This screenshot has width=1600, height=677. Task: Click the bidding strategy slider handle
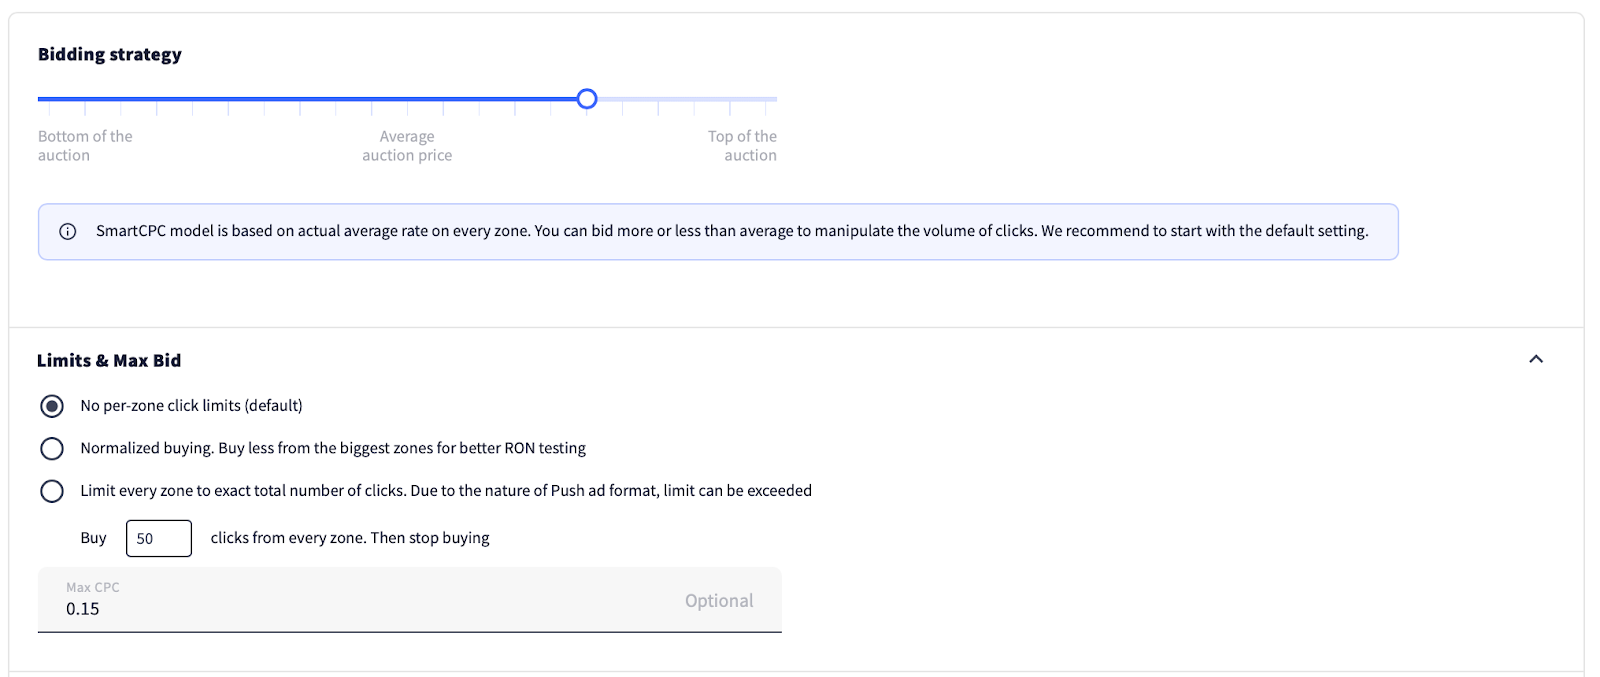tap(587, 99)
